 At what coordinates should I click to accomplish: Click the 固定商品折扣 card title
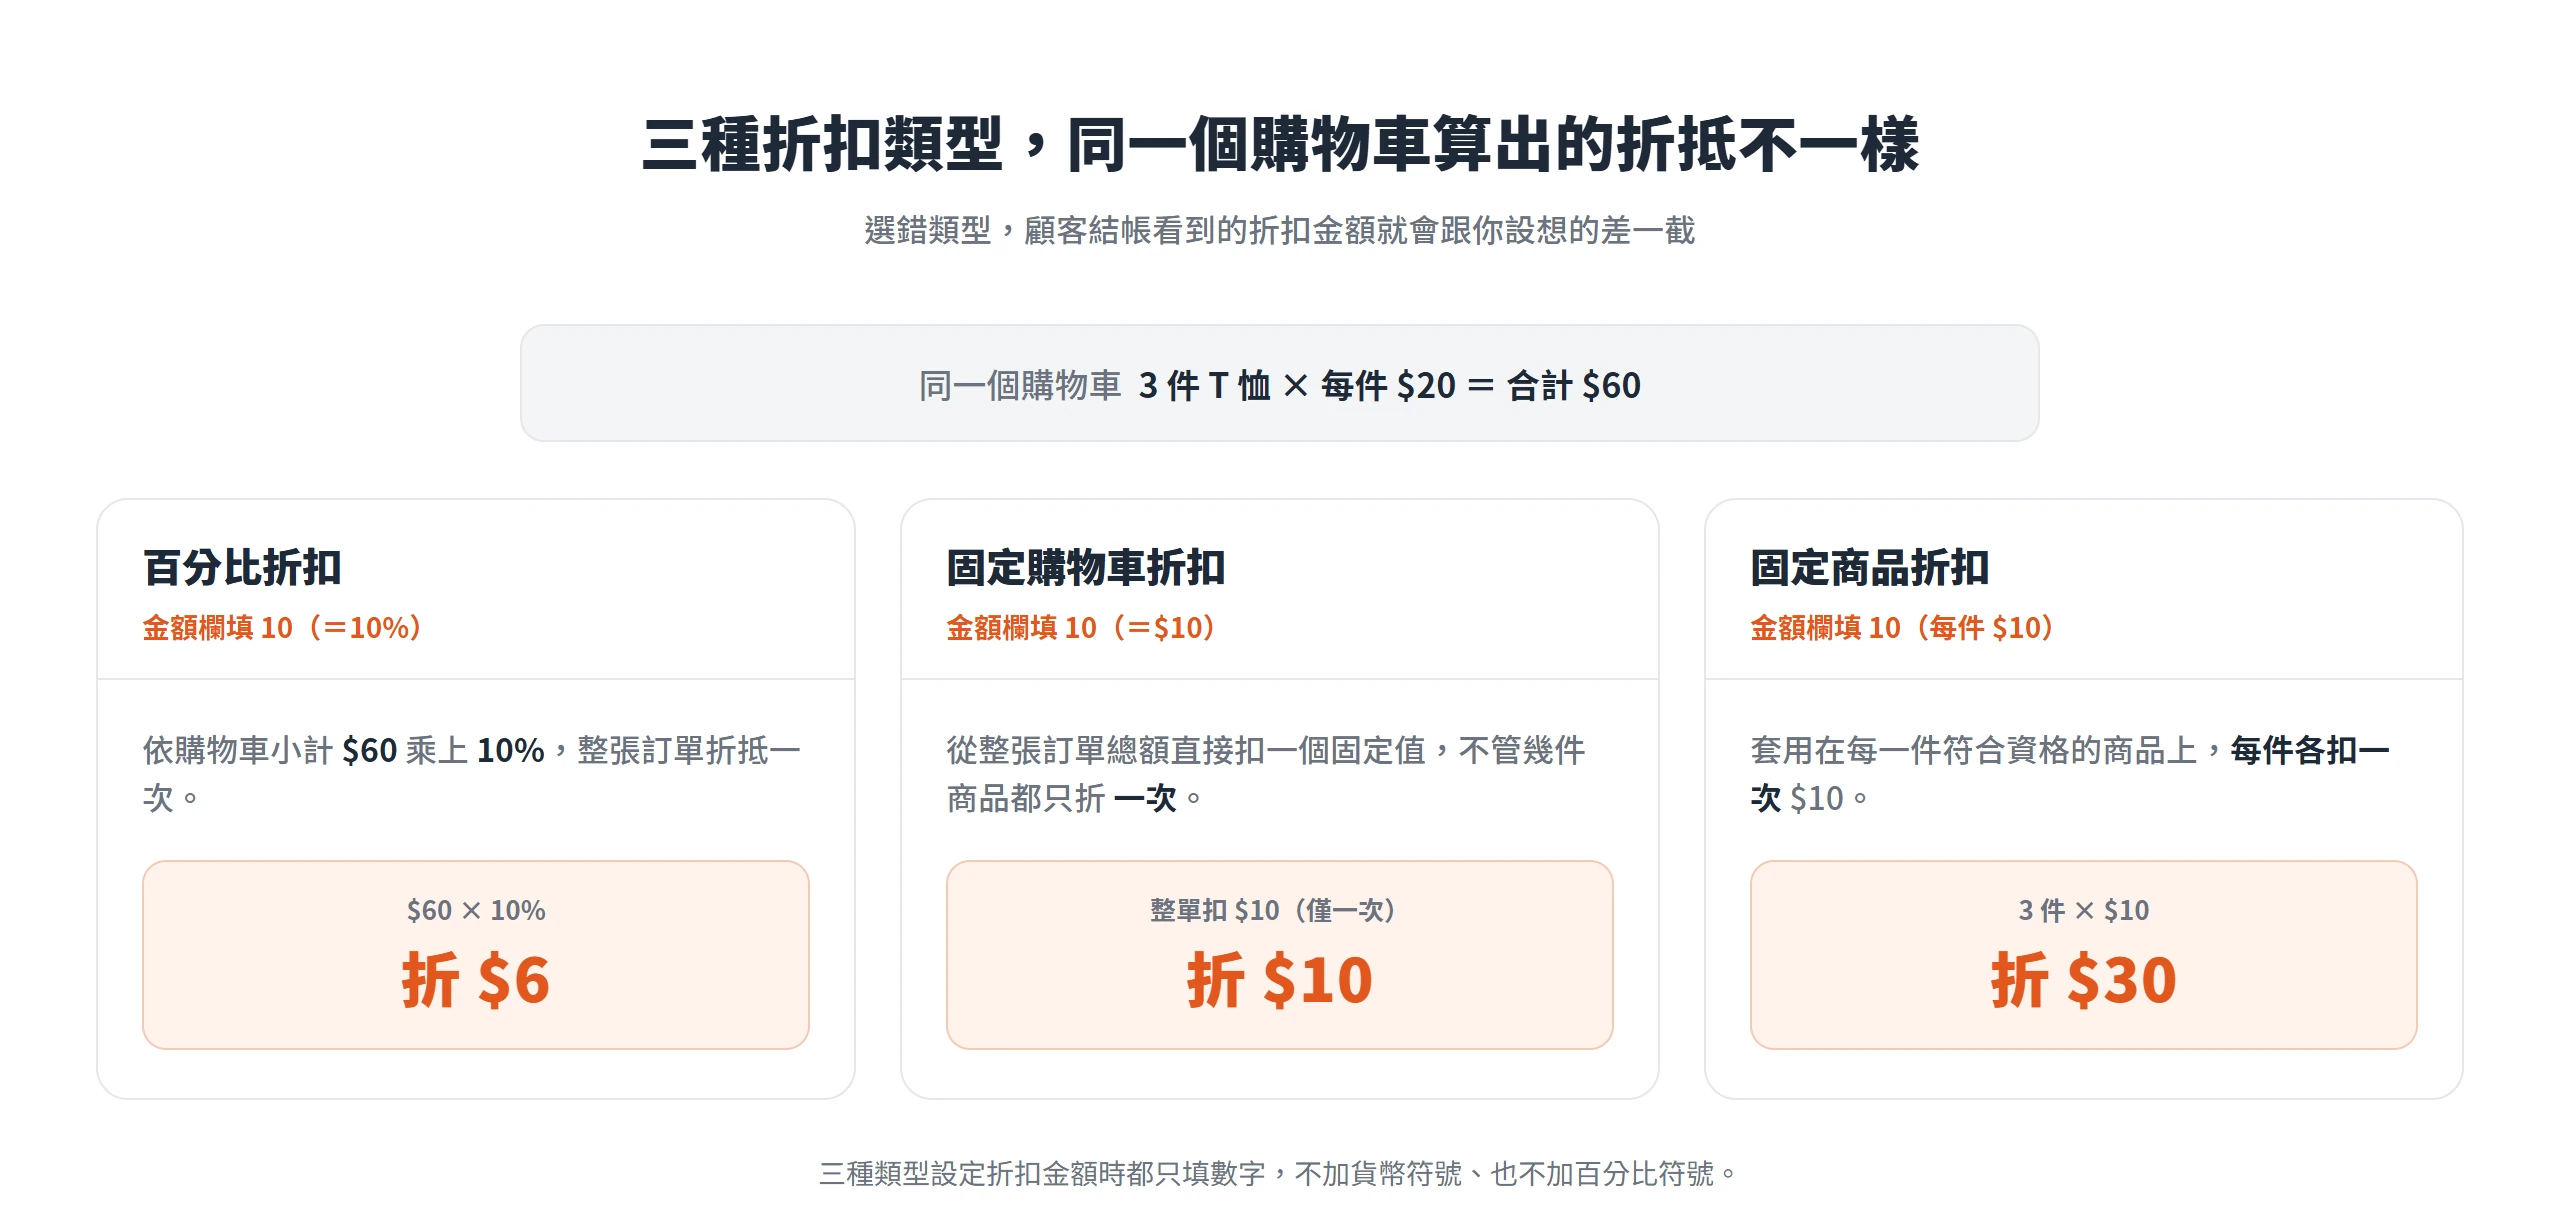click(1870, 568)
